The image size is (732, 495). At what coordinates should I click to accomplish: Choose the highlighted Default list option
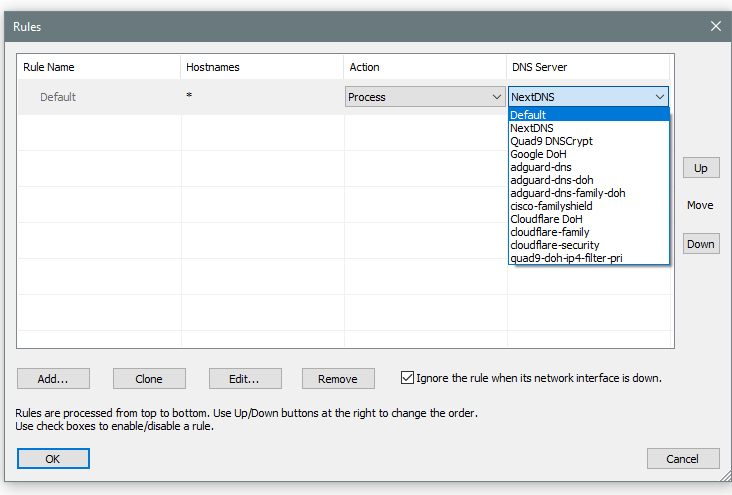coord(528,115)
